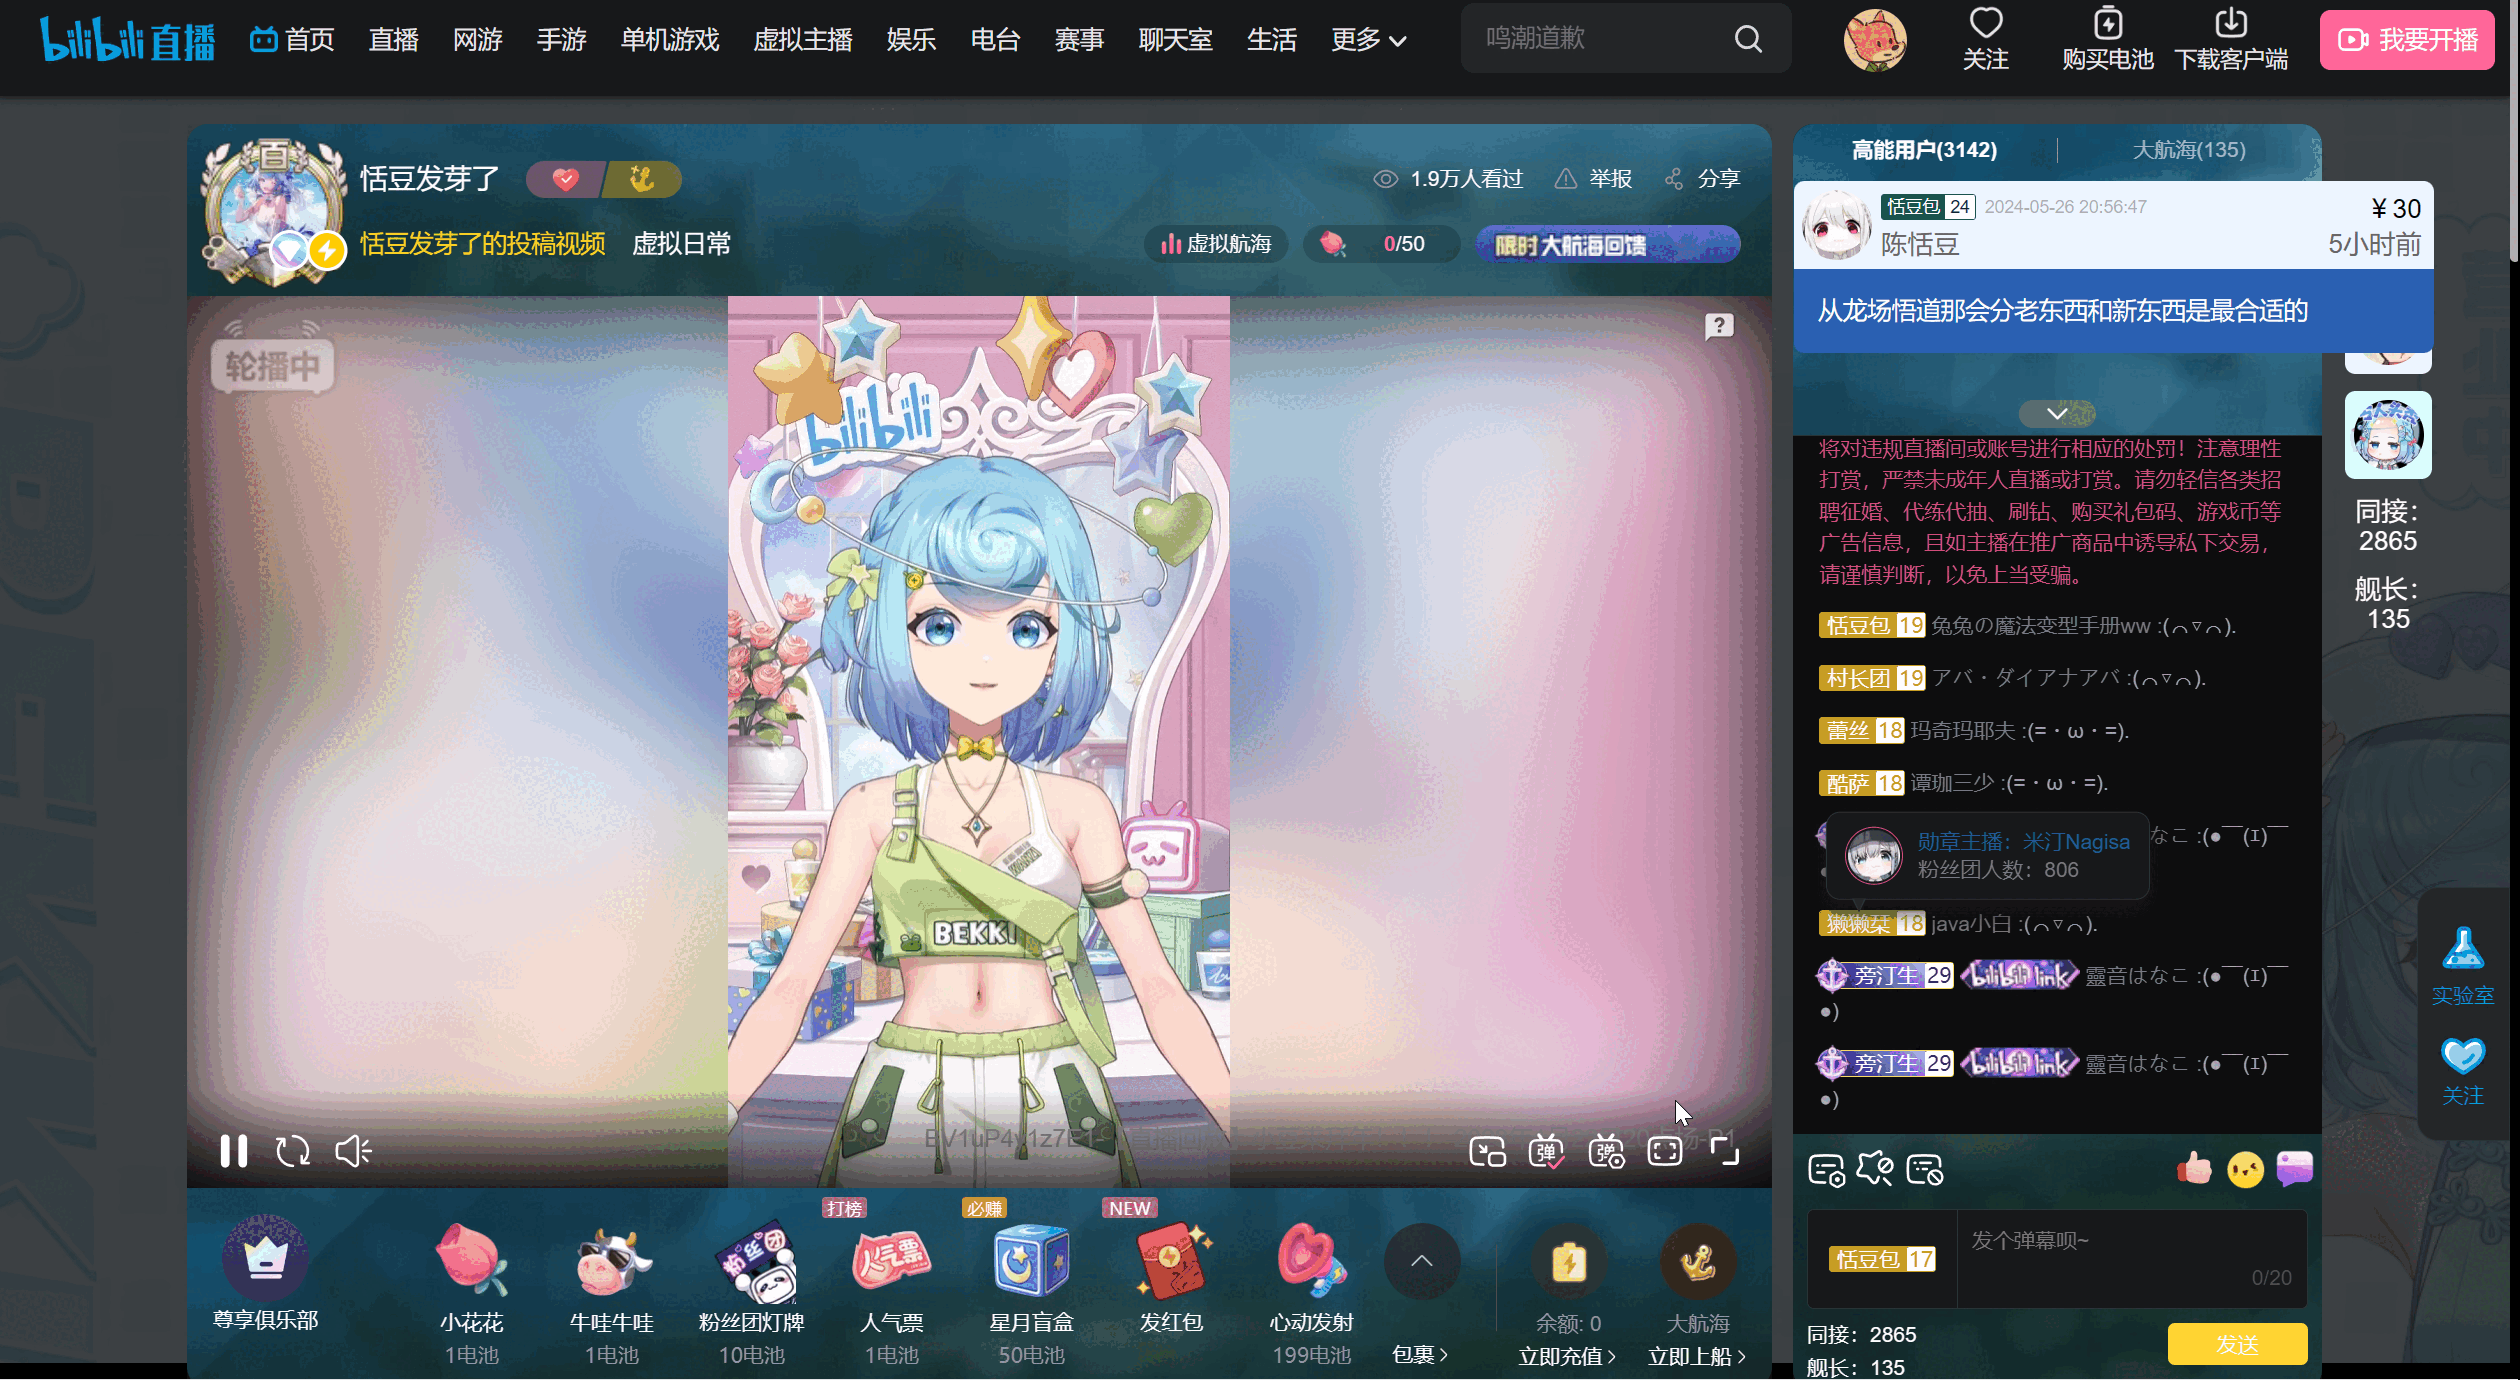Screen dimensions: 2520x1380
Task: Toggle heart follow badge beside streamer name
Action: point(565,179)
